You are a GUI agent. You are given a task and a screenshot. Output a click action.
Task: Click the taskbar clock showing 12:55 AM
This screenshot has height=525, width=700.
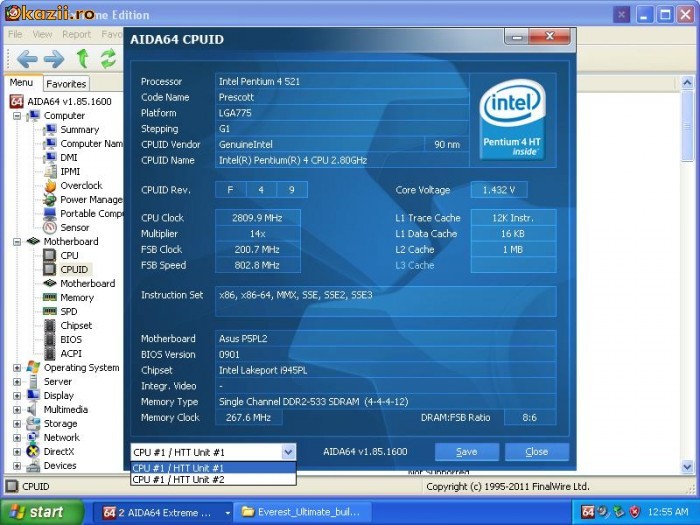pyautogui.click(x=668, y=512)
